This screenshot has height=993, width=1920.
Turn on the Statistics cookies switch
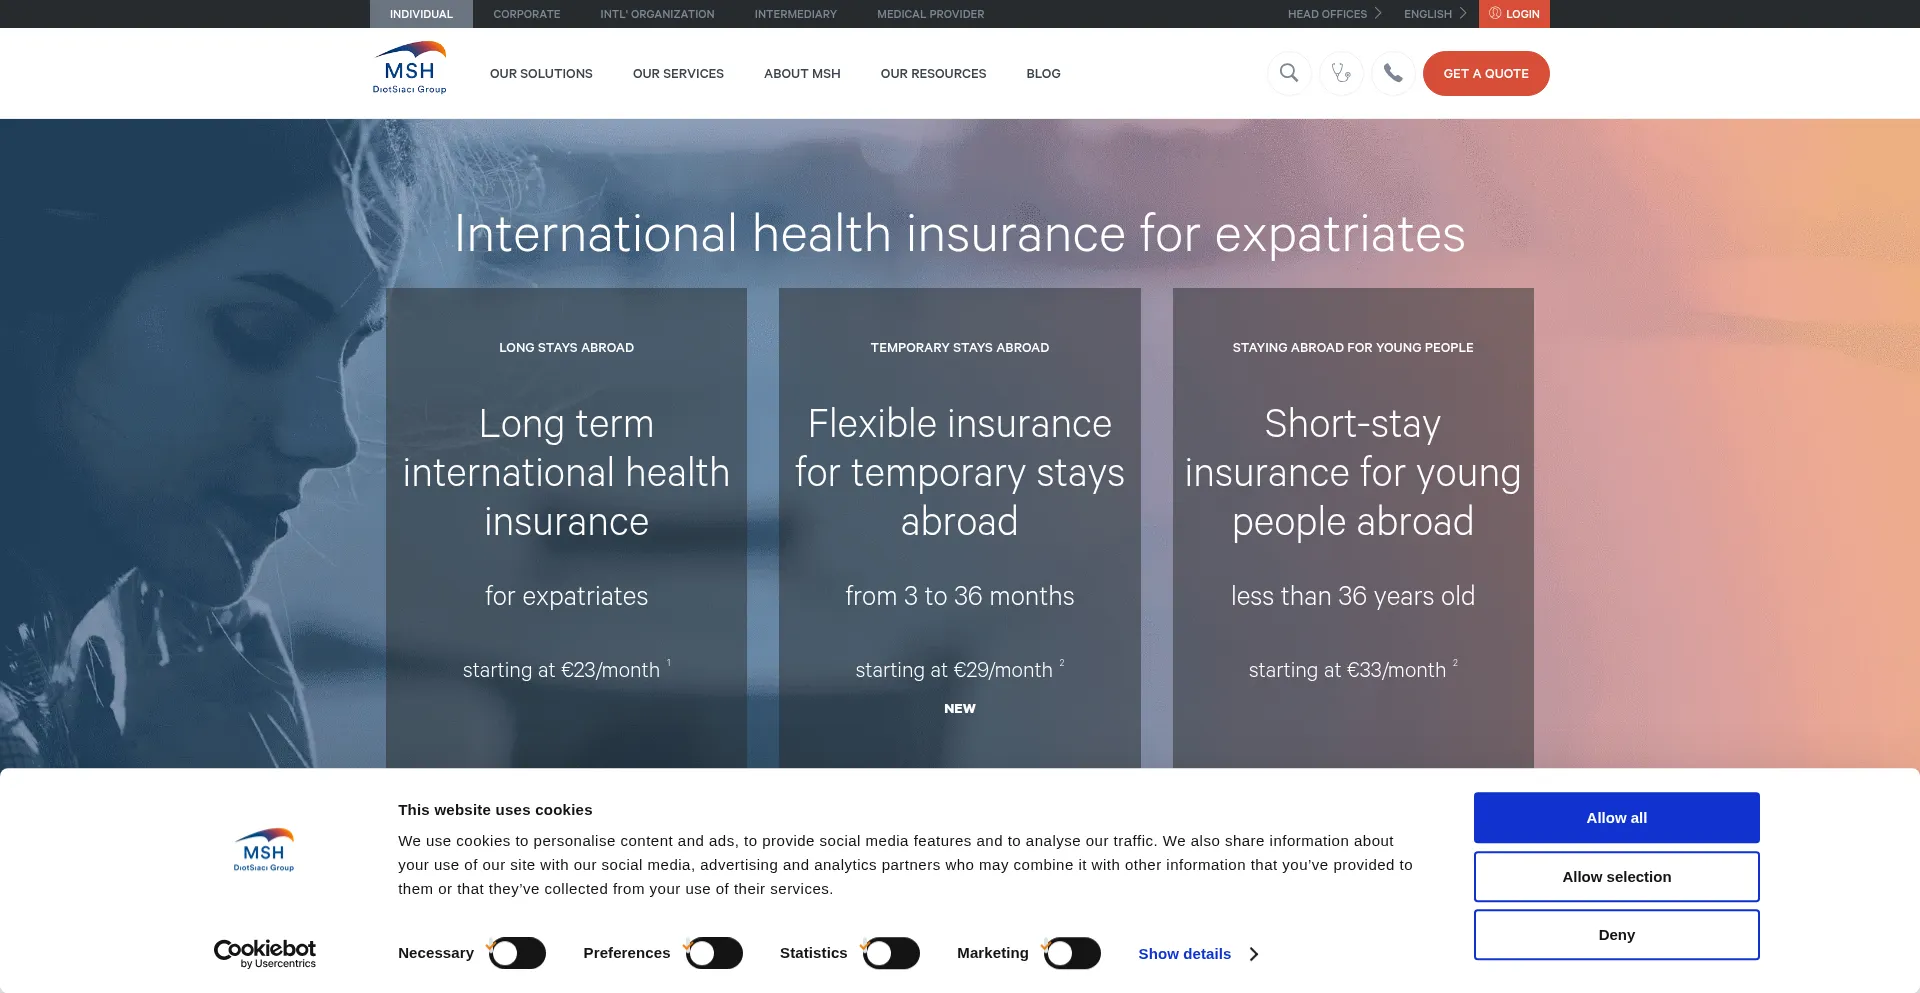point(891,953)
